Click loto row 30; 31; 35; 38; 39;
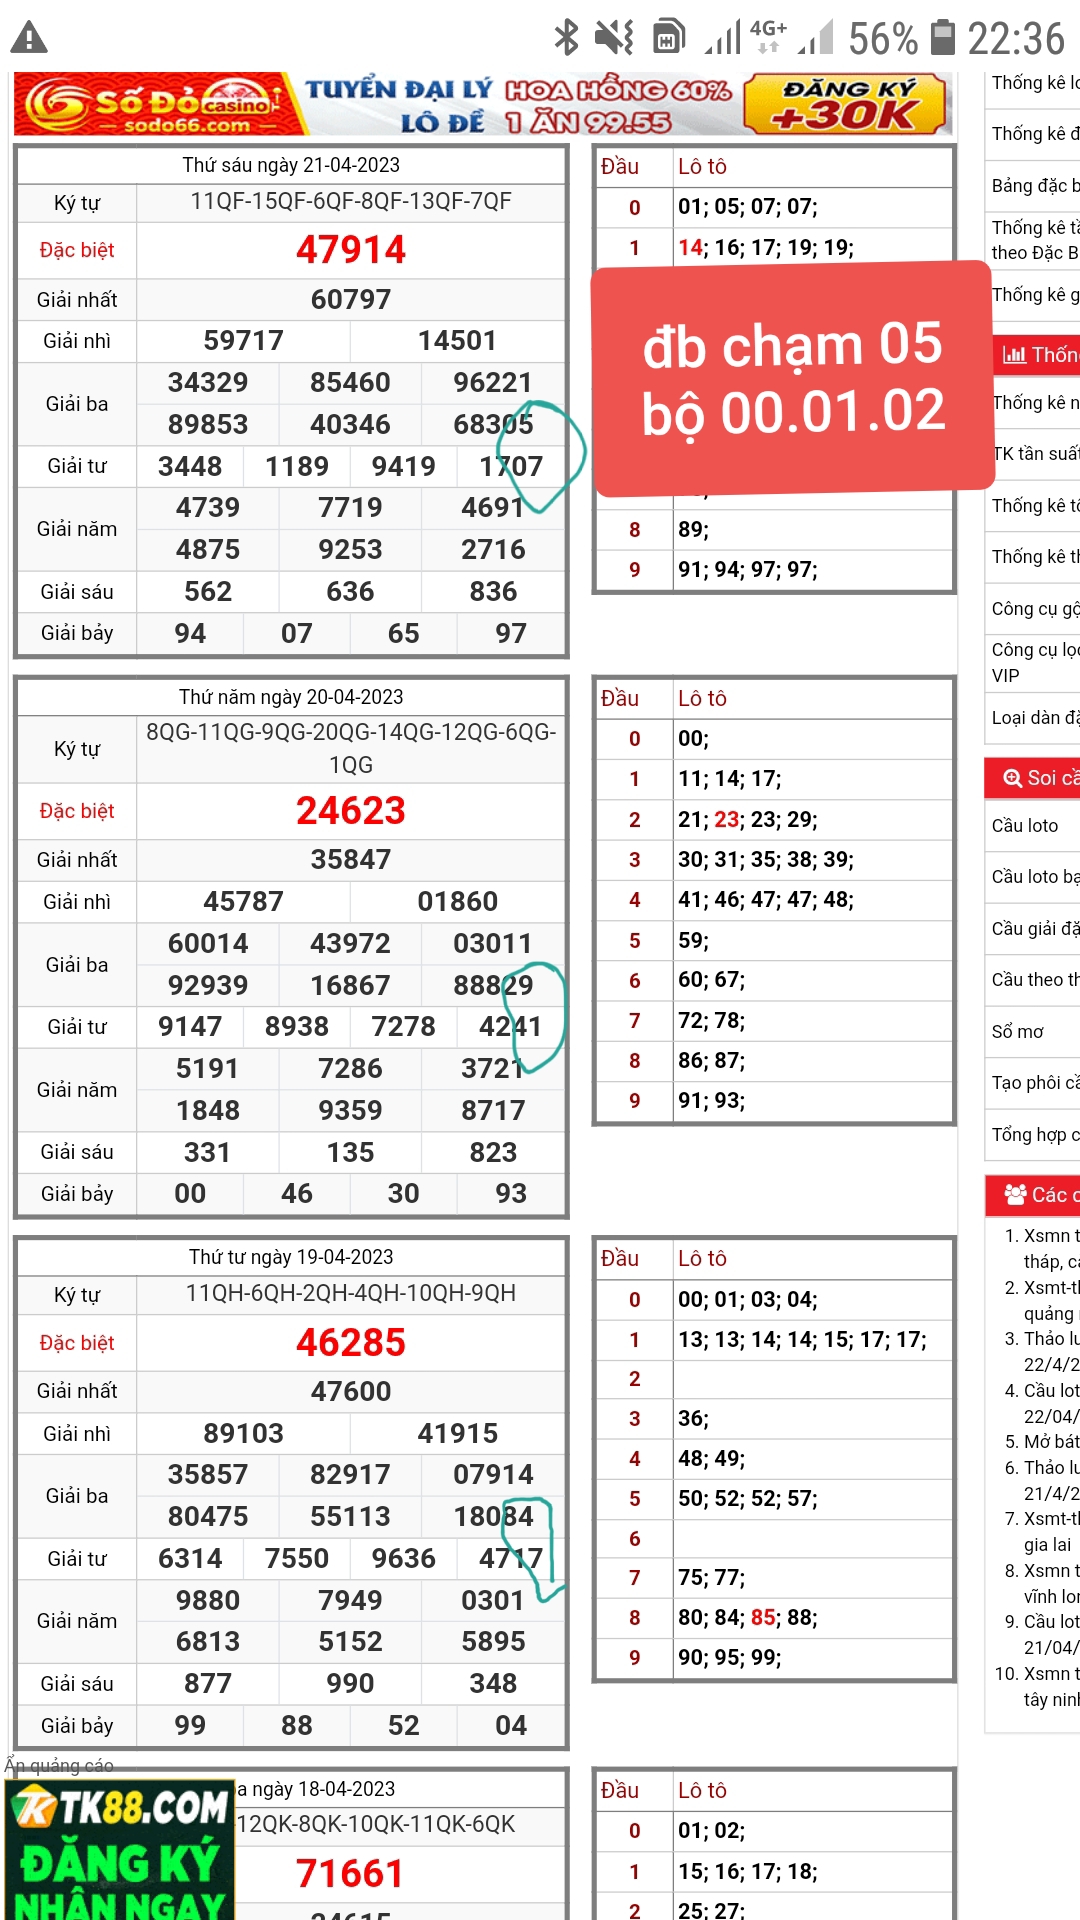 766,860
